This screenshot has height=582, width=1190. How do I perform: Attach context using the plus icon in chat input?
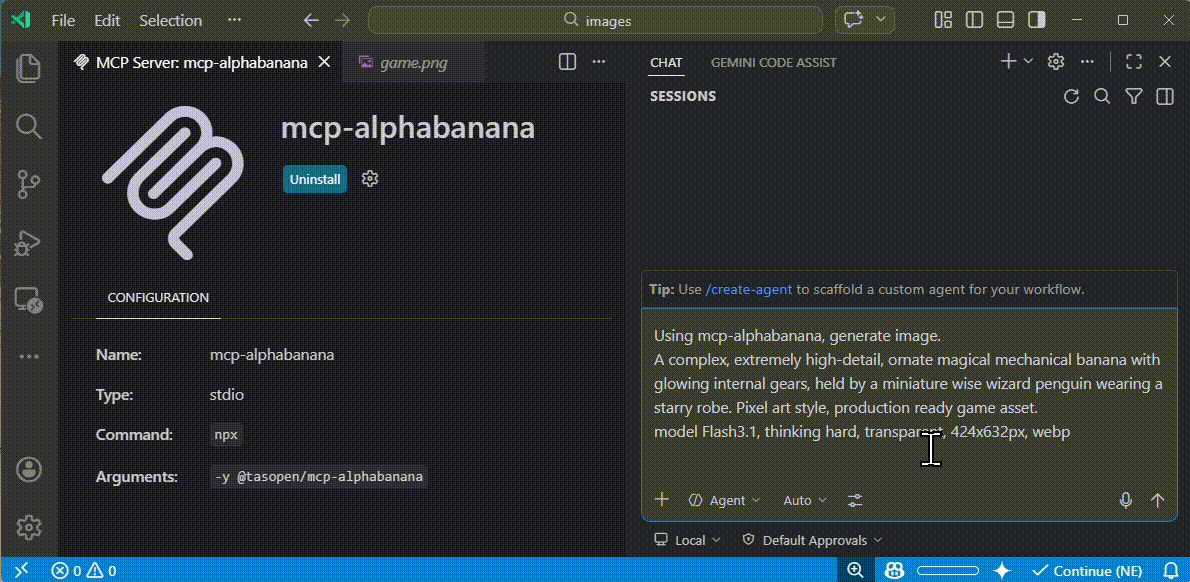click(661, 499)
